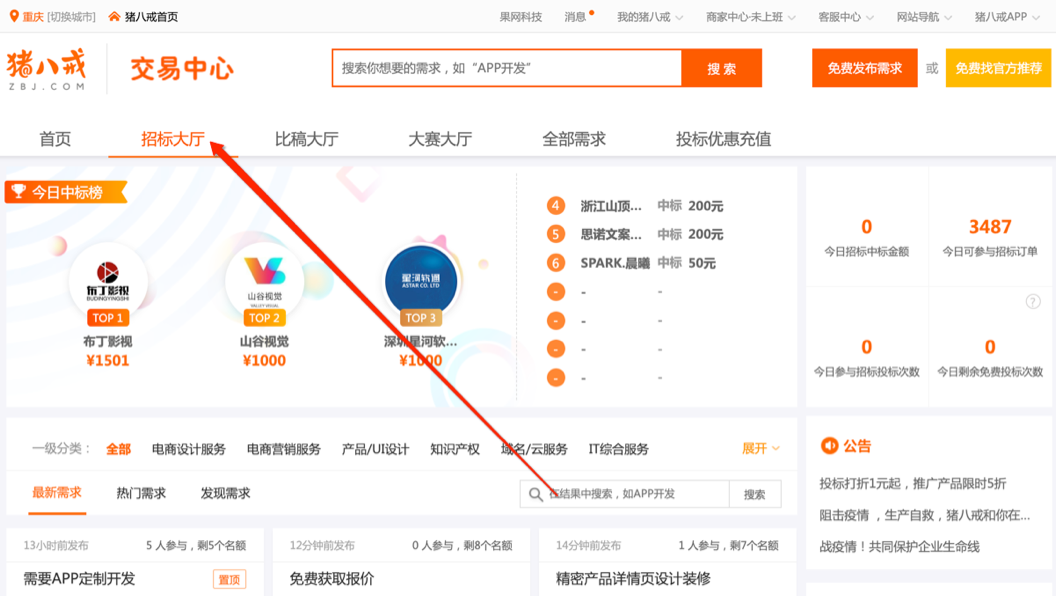The height and width of the screenshot is (596, 1056).
Task: Open the 大赛大厅 tab
Action: [440, 139]
